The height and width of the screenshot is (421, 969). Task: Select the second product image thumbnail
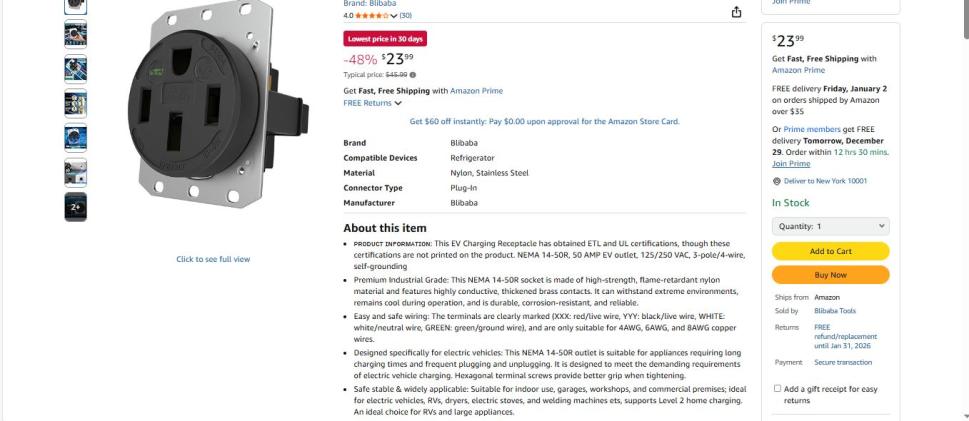click(76, 35)
